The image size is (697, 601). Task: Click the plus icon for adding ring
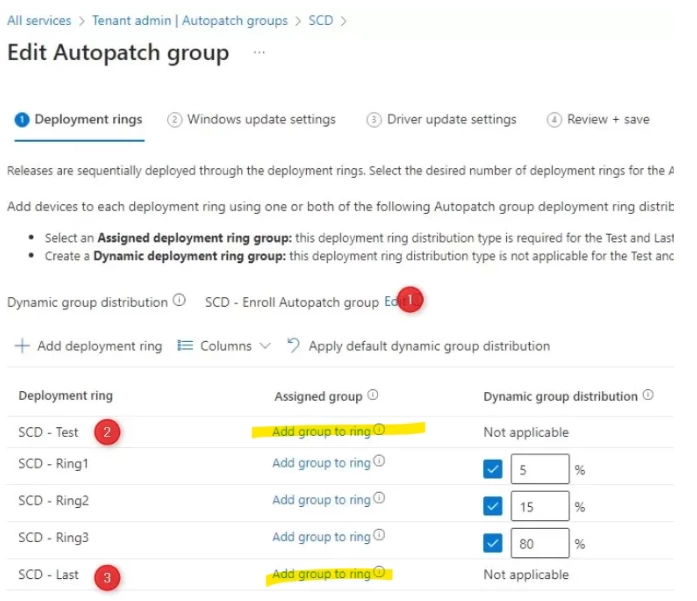pyautogui.click(x=22, y=345)
